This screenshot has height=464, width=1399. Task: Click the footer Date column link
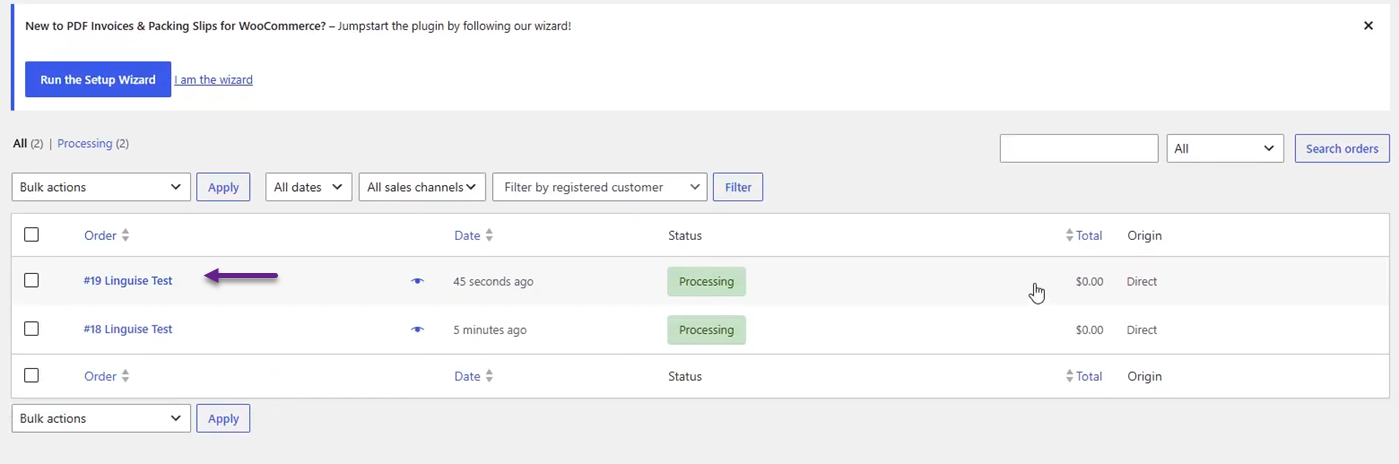(467, 377)
